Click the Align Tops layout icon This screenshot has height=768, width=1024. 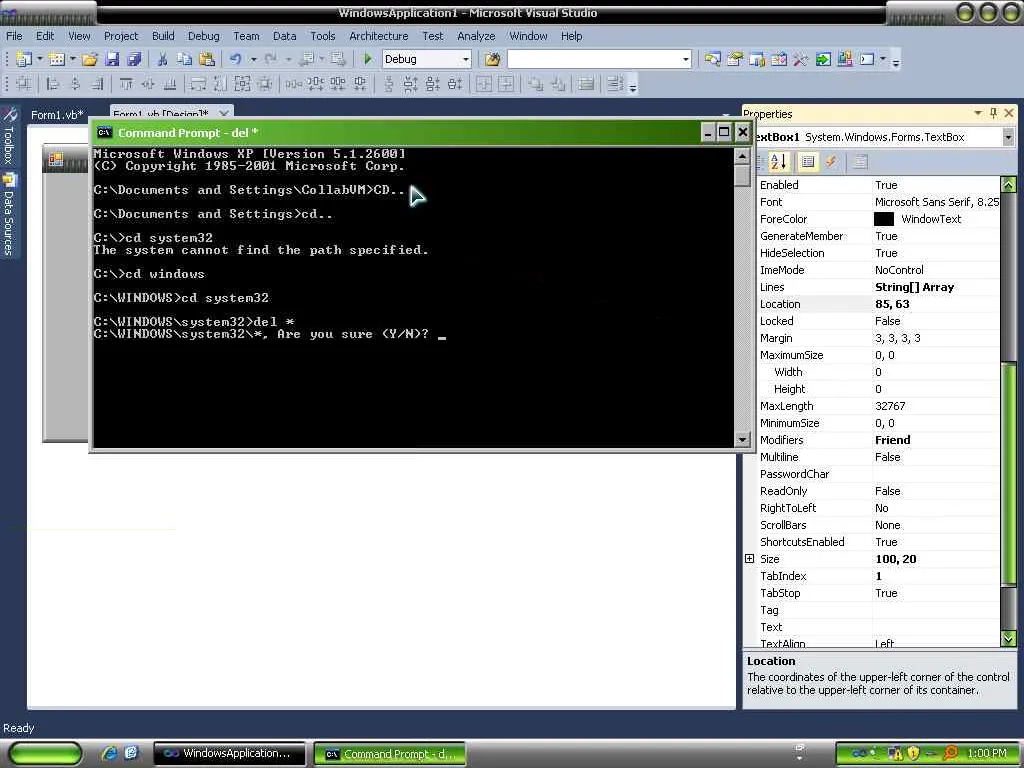tap(126, 84)
